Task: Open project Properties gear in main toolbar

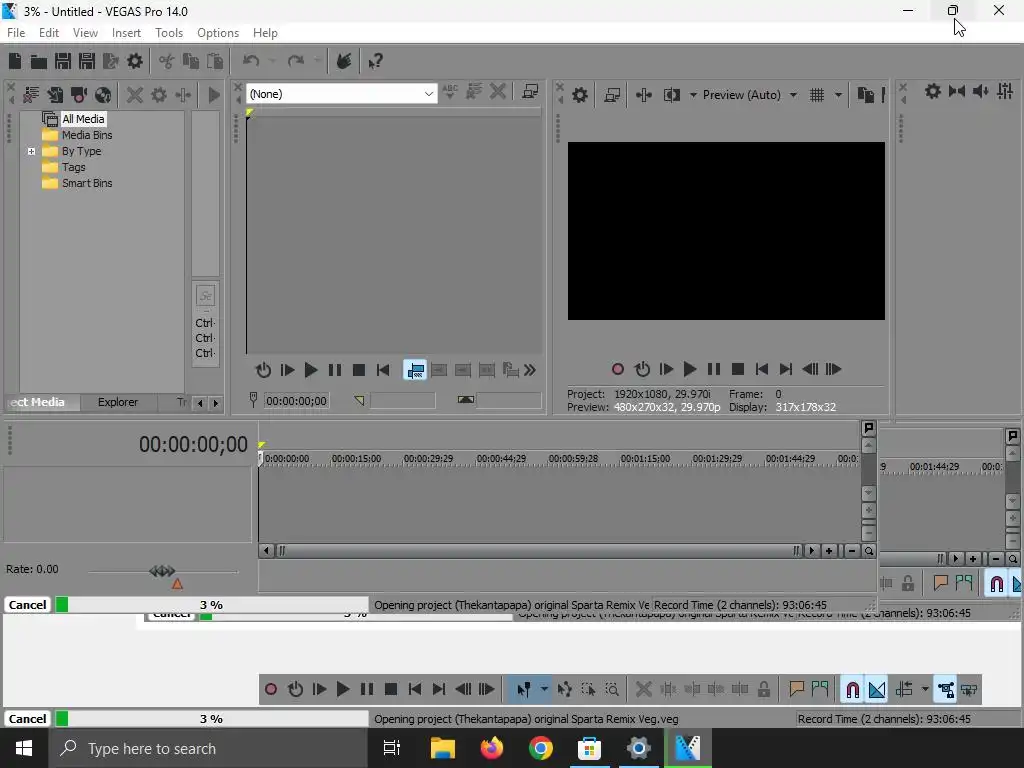Action: [x=135, y=61]
